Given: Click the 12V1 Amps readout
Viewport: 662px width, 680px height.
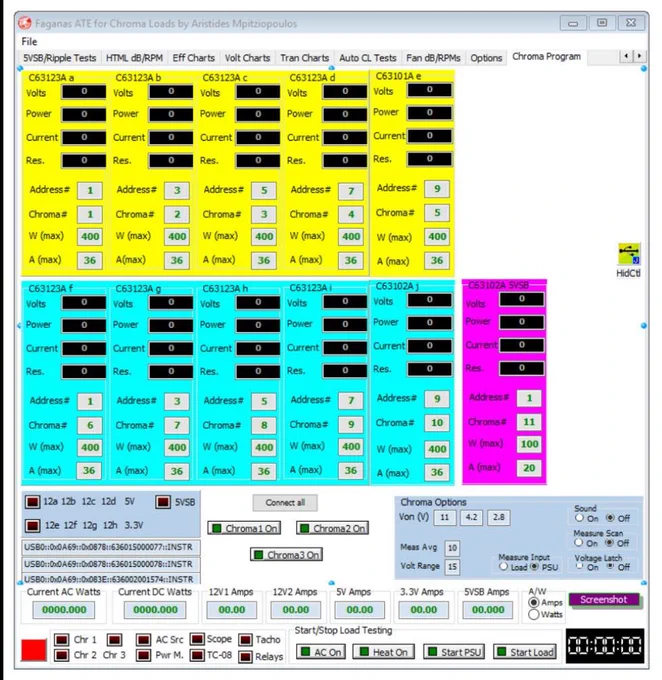Looking at the screenshot, I should tap(232, 610).
